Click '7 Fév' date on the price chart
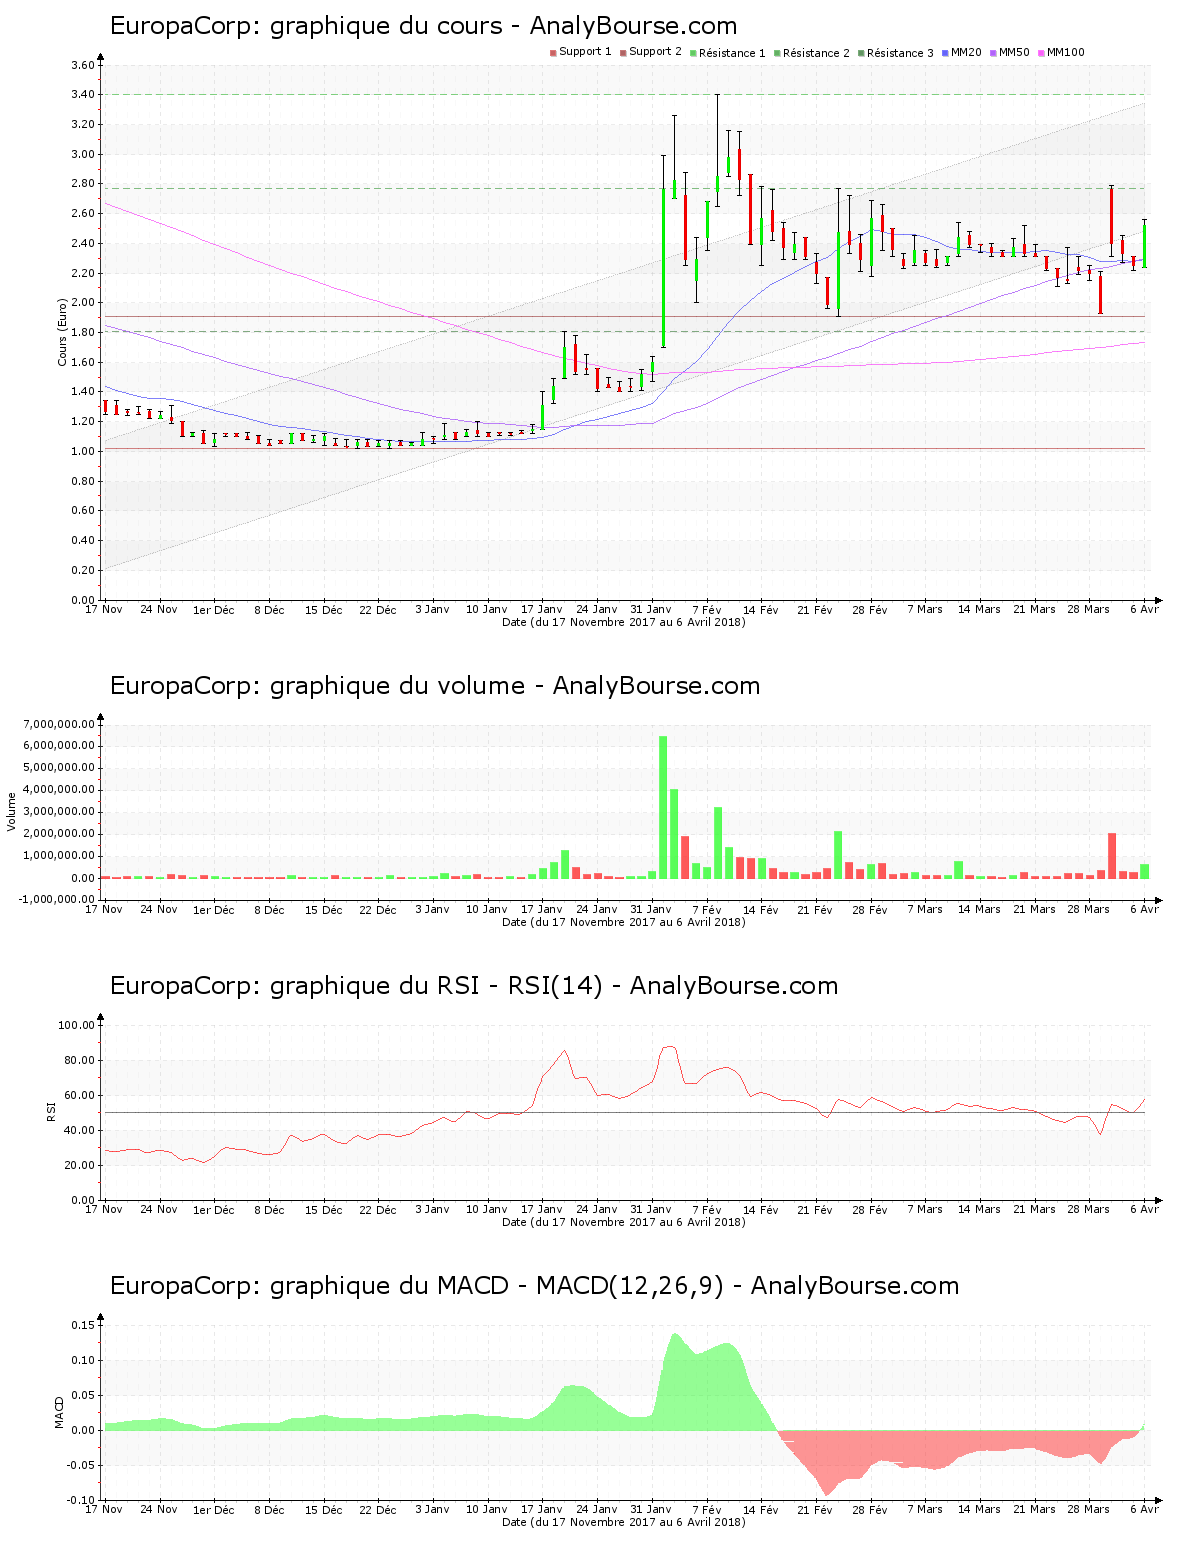 (707, 610)
